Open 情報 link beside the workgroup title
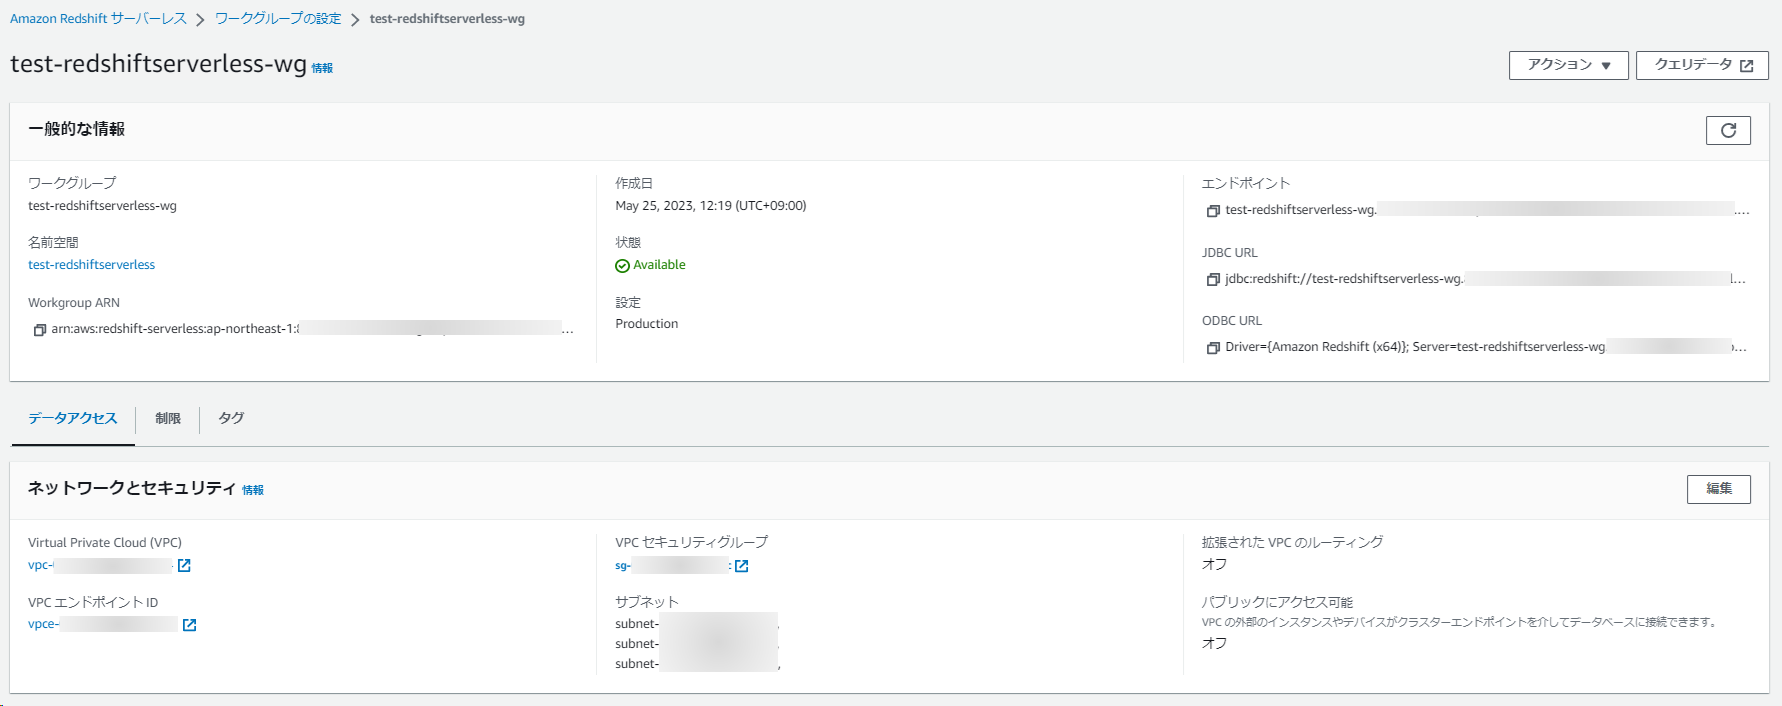This screenshot has width=1782, height=706. tap(322, 68)
